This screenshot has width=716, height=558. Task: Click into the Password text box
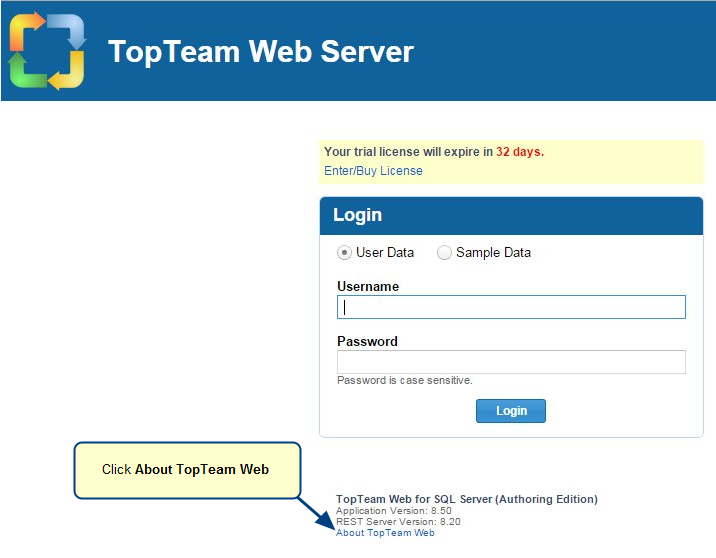511,362
